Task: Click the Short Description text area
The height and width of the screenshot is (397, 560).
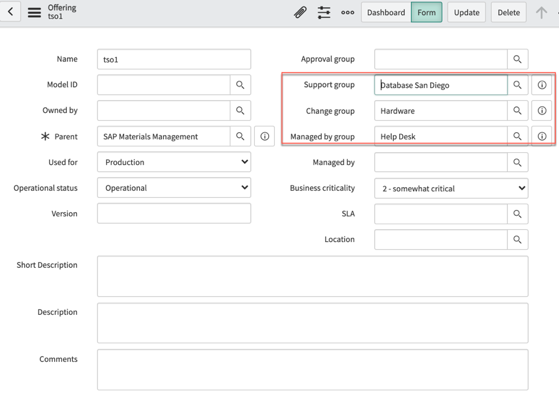Action: coord(312,276)
